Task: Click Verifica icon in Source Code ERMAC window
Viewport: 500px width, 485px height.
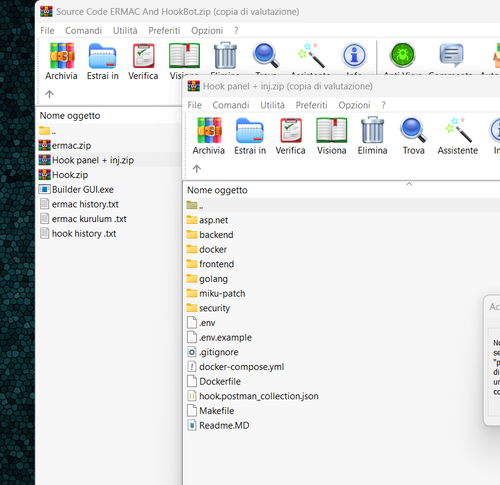Action: 143,56
